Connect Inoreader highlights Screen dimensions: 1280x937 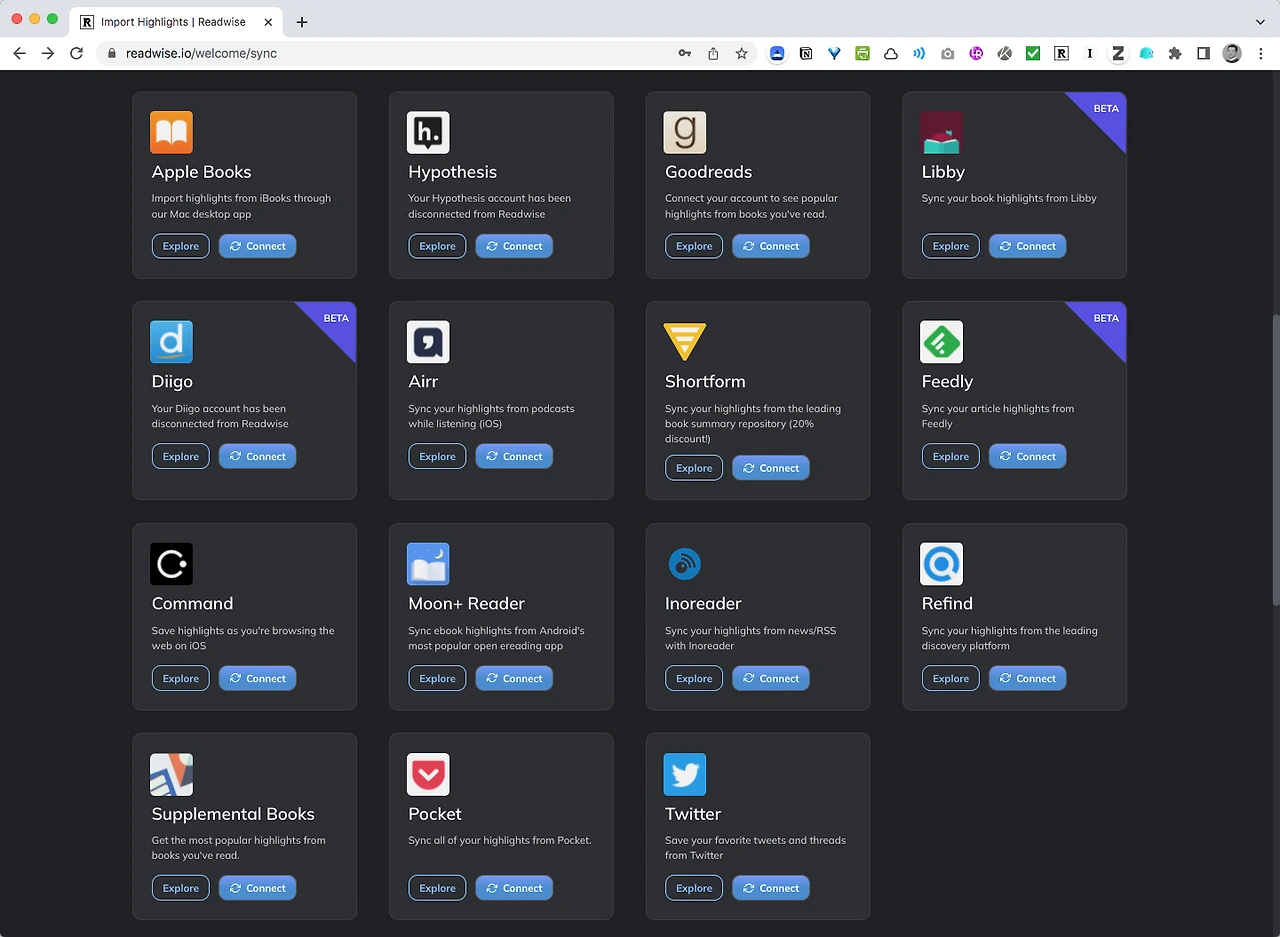coord(771,678)
